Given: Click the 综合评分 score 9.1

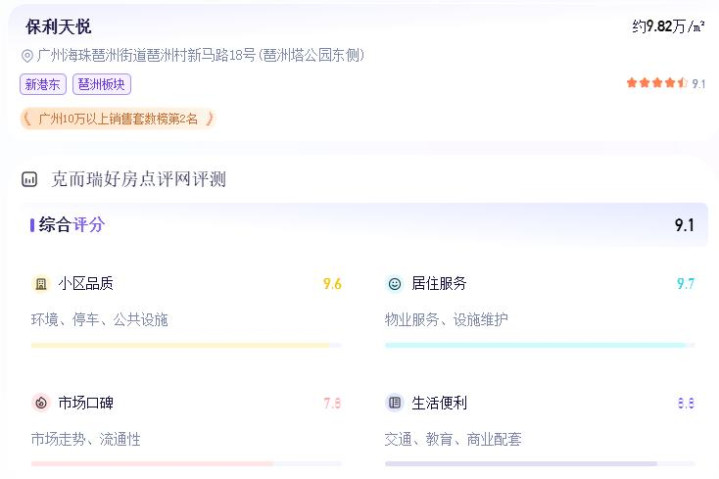Looking at the screenshot, I should (x=684, y=225).
